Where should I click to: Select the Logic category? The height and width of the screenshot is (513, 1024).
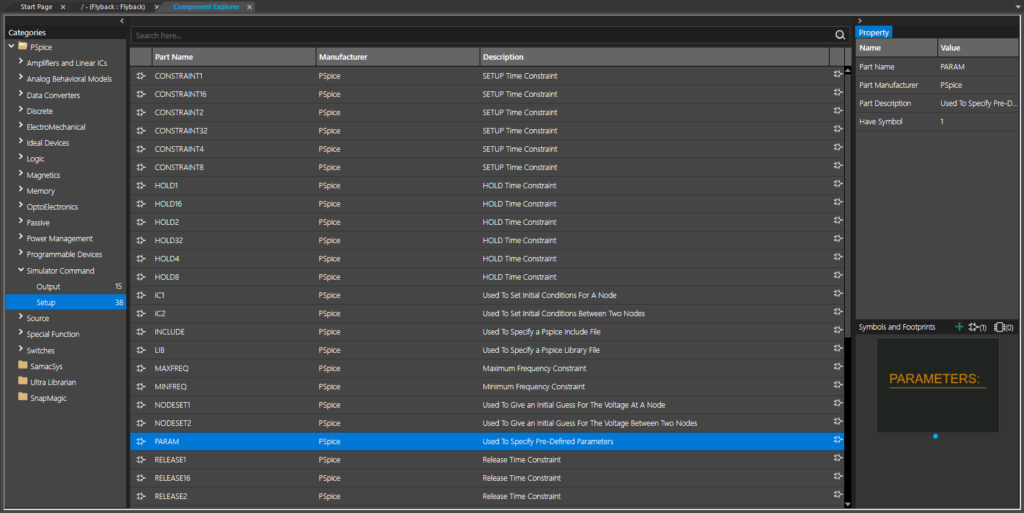35,159
